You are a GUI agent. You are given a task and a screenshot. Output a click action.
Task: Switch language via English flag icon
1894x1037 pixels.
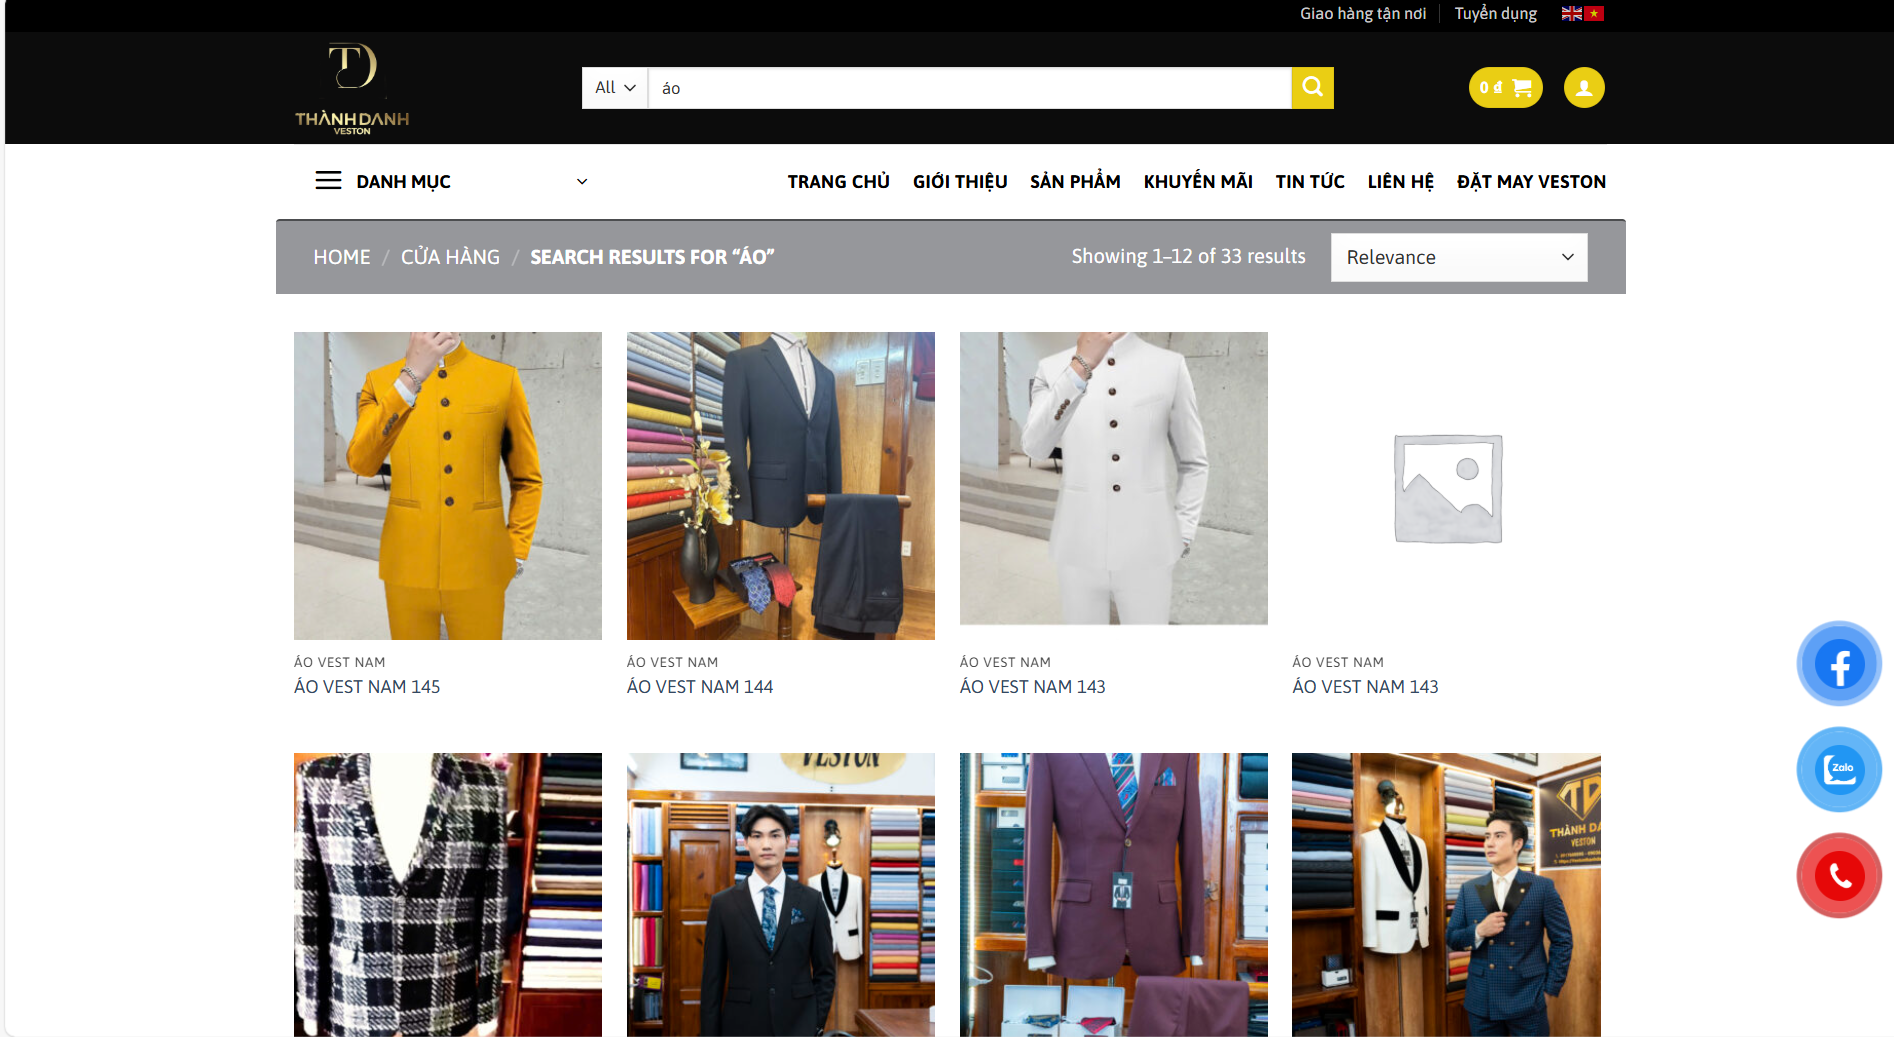1571,14
